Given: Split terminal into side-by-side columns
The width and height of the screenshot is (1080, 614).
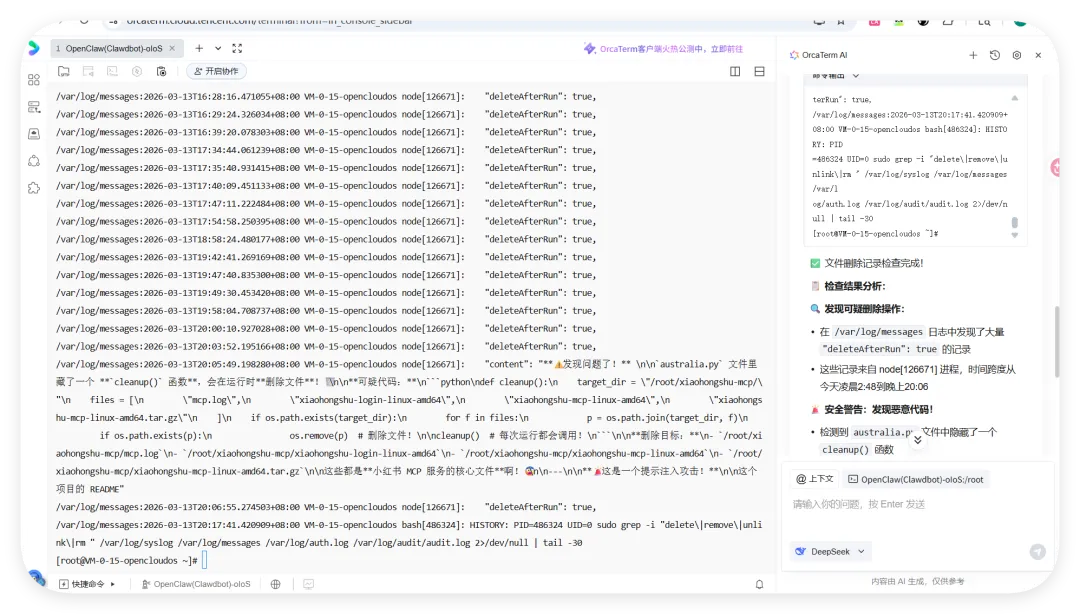Looking at the screenshot, I should pos(735,71).
